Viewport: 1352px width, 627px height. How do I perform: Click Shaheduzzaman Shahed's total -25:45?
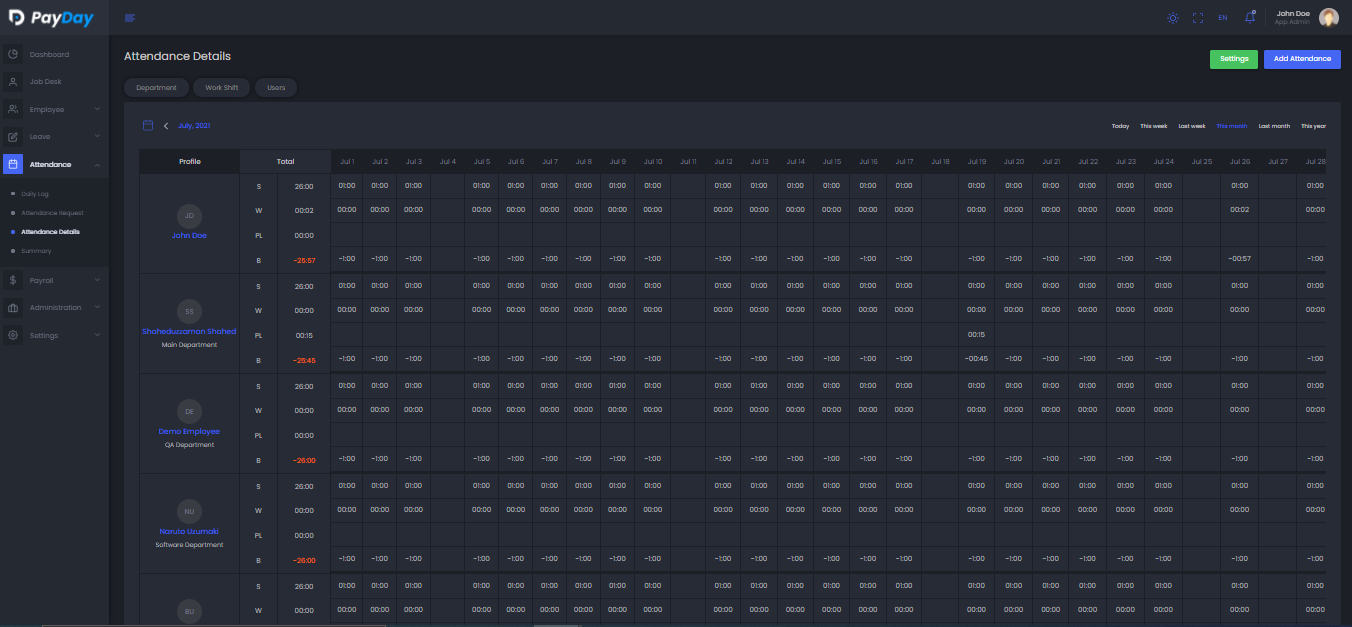tap(304, 360)
